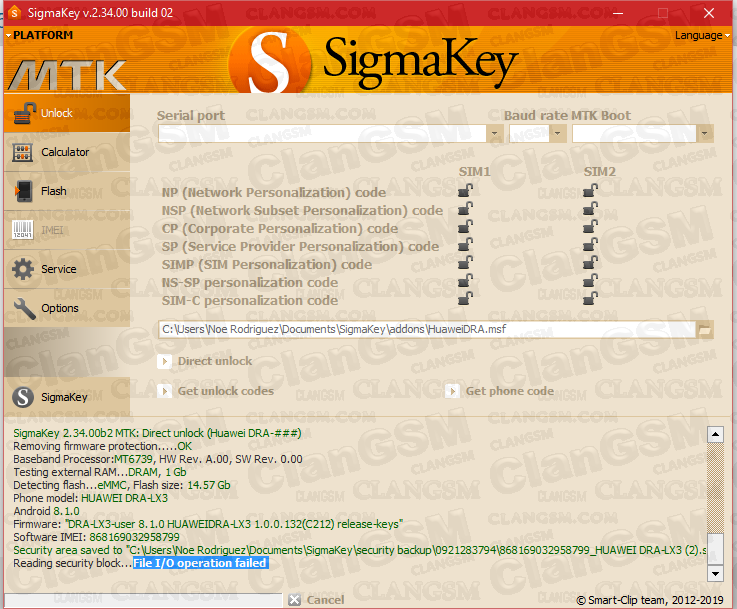This screenshot has height=609, width=737.
Task: Click the Get unlock codes button
Action: click(216, 391)
